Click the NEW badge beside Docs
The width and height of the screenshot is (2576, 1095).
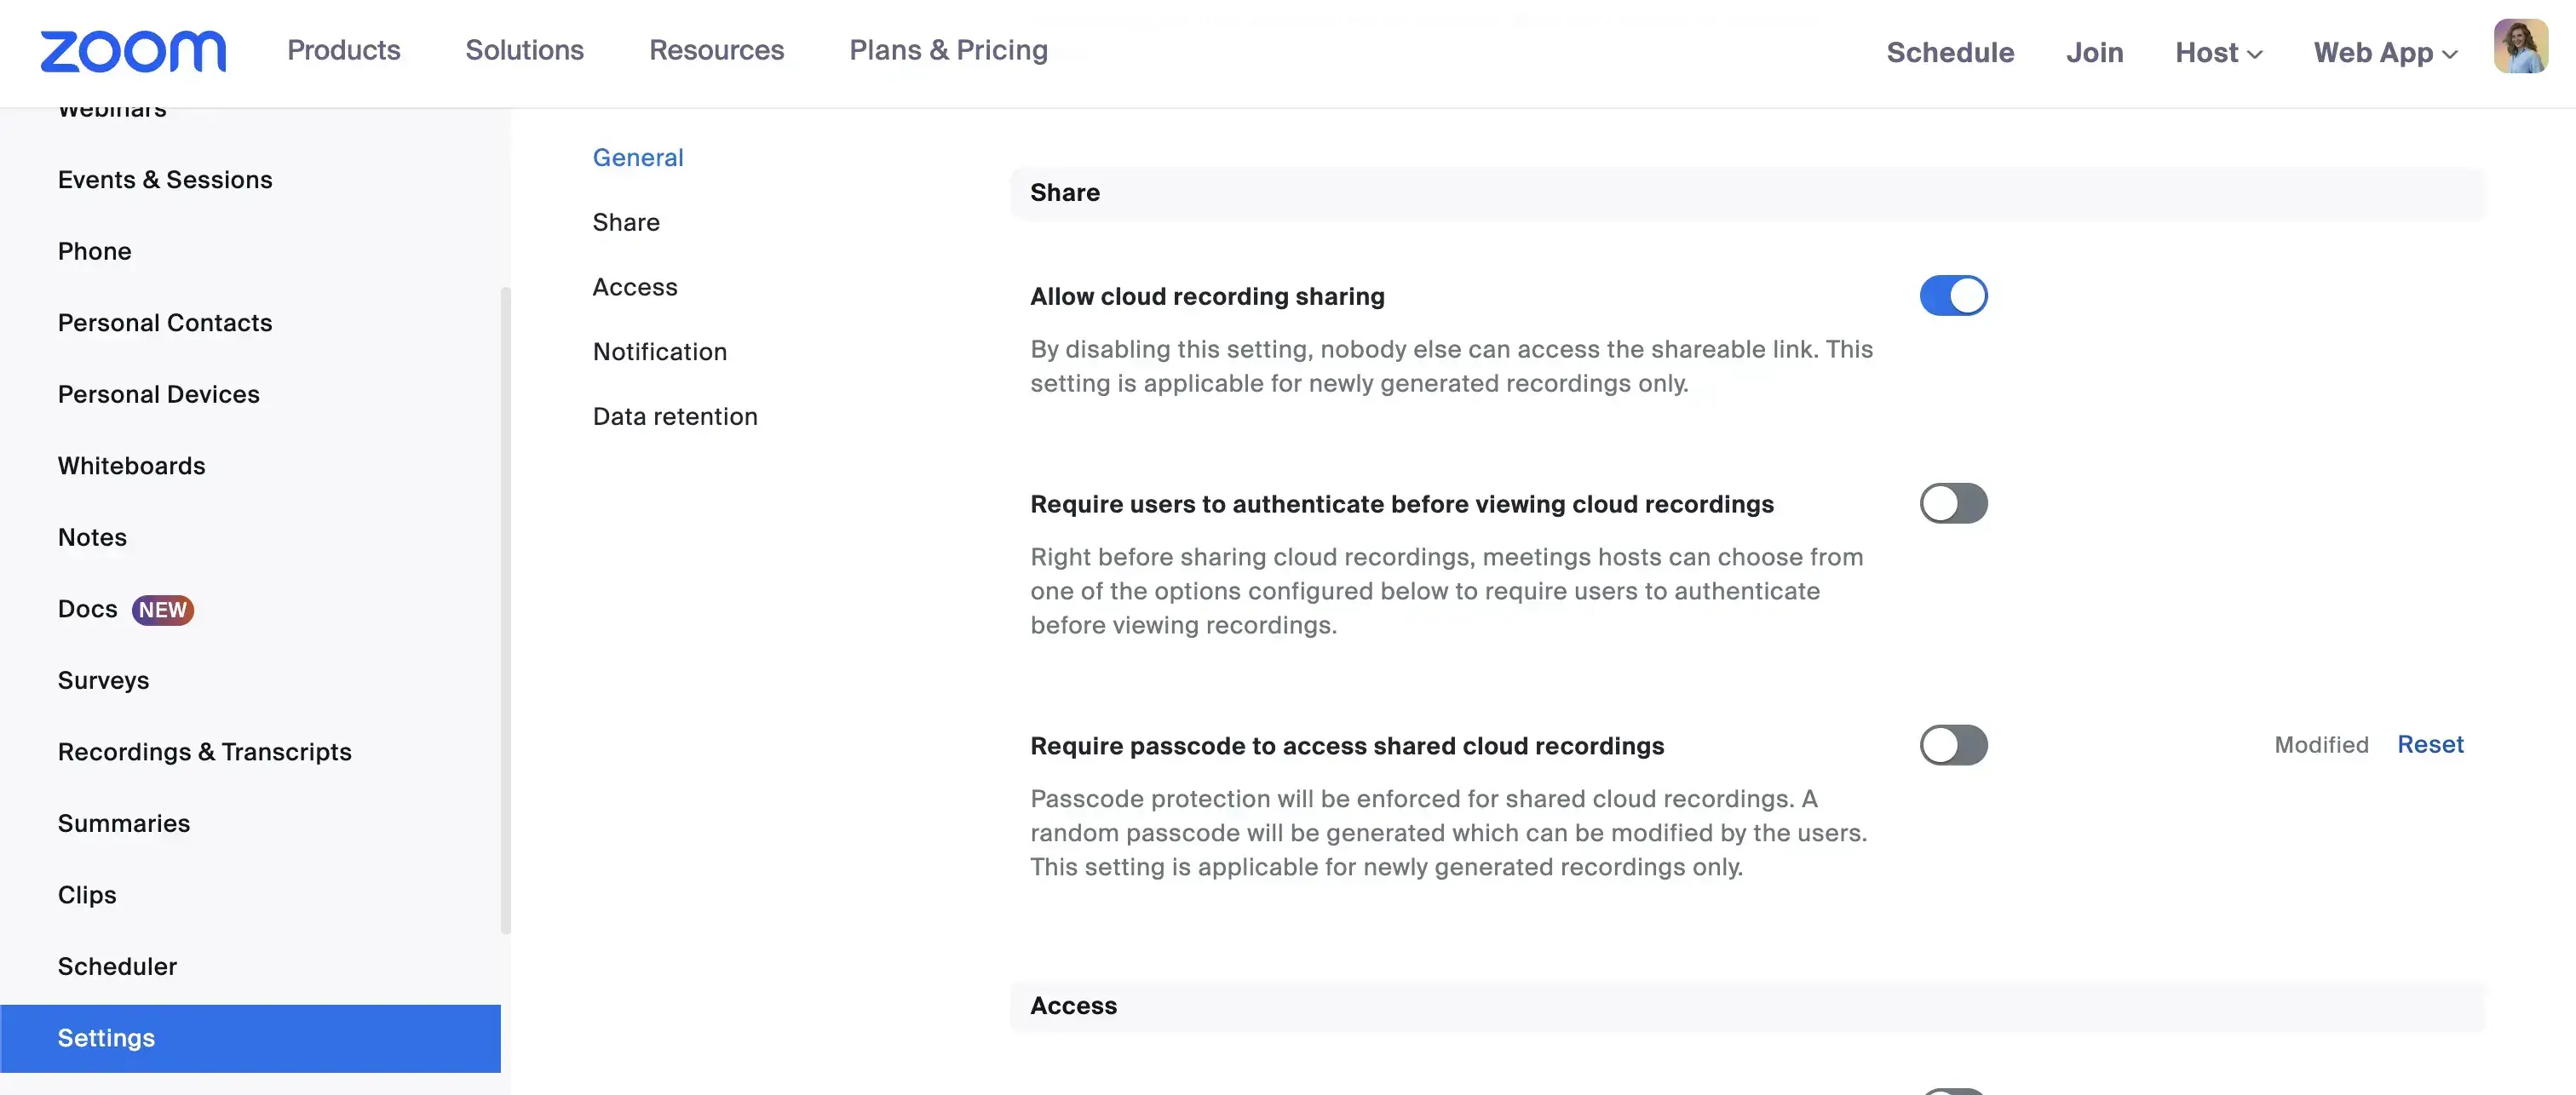click(162, 609)
